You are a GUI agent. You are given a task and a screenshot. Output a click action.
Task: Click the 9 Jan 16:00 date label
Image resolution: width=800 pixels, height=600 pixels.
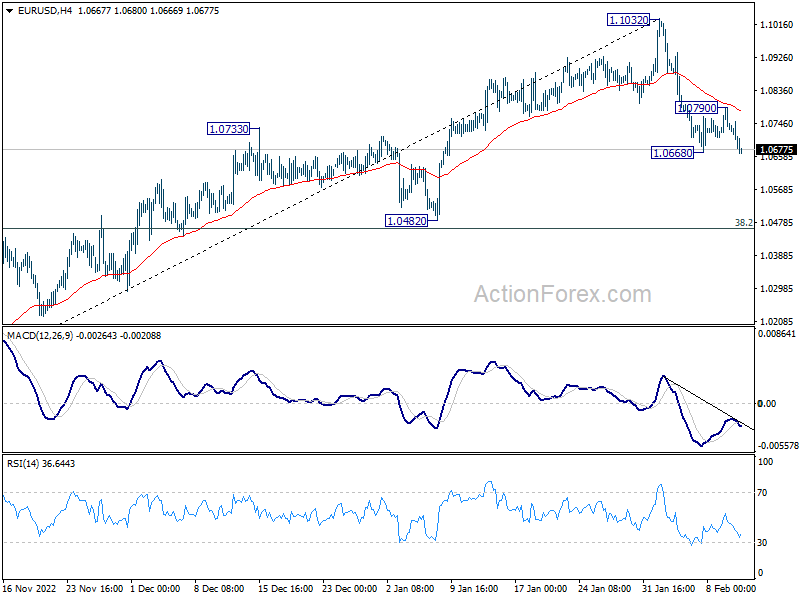point(474,588)
